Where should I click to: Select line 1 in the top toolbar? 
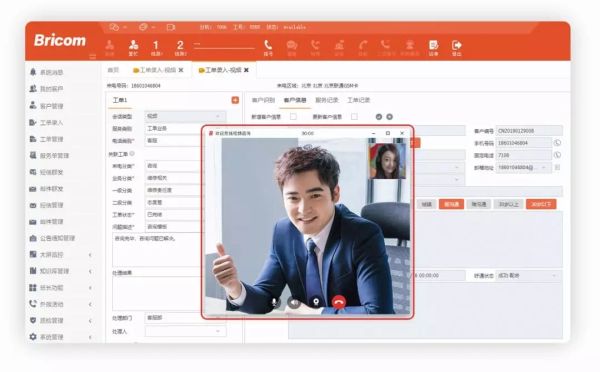coord(156,48)
